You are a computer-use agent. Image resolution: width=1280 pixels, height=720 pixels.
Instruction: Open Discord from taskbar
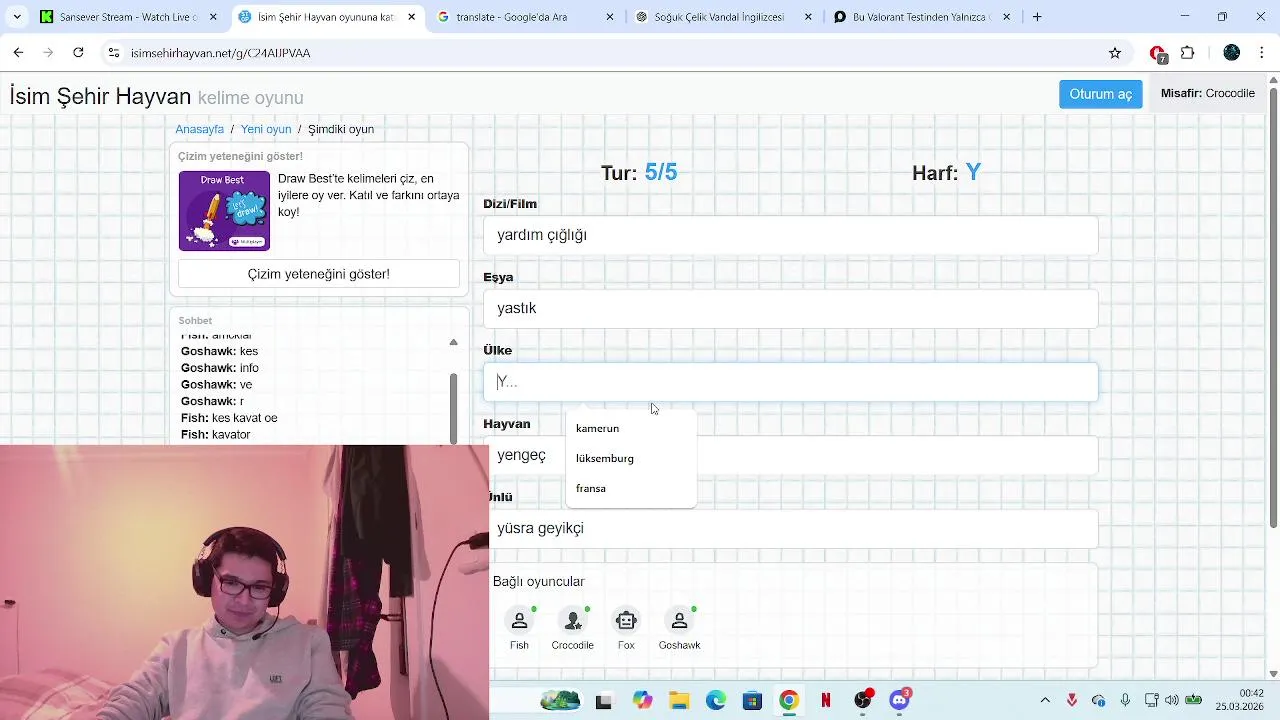click(x=899, y=701)
